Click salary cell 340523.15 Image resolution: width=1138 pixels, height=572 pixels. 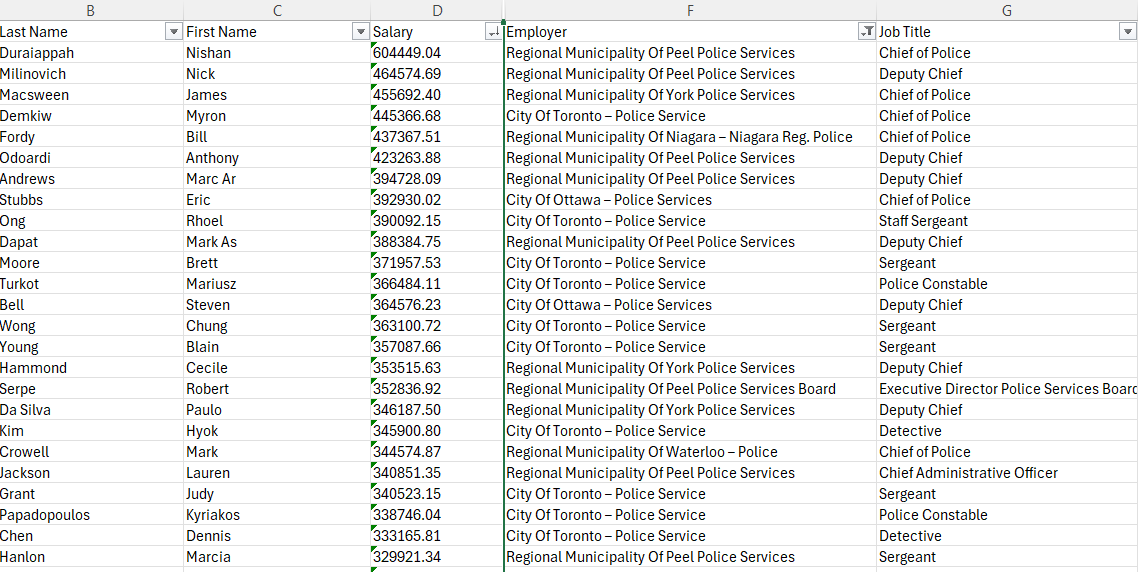(x=437, y=494)
